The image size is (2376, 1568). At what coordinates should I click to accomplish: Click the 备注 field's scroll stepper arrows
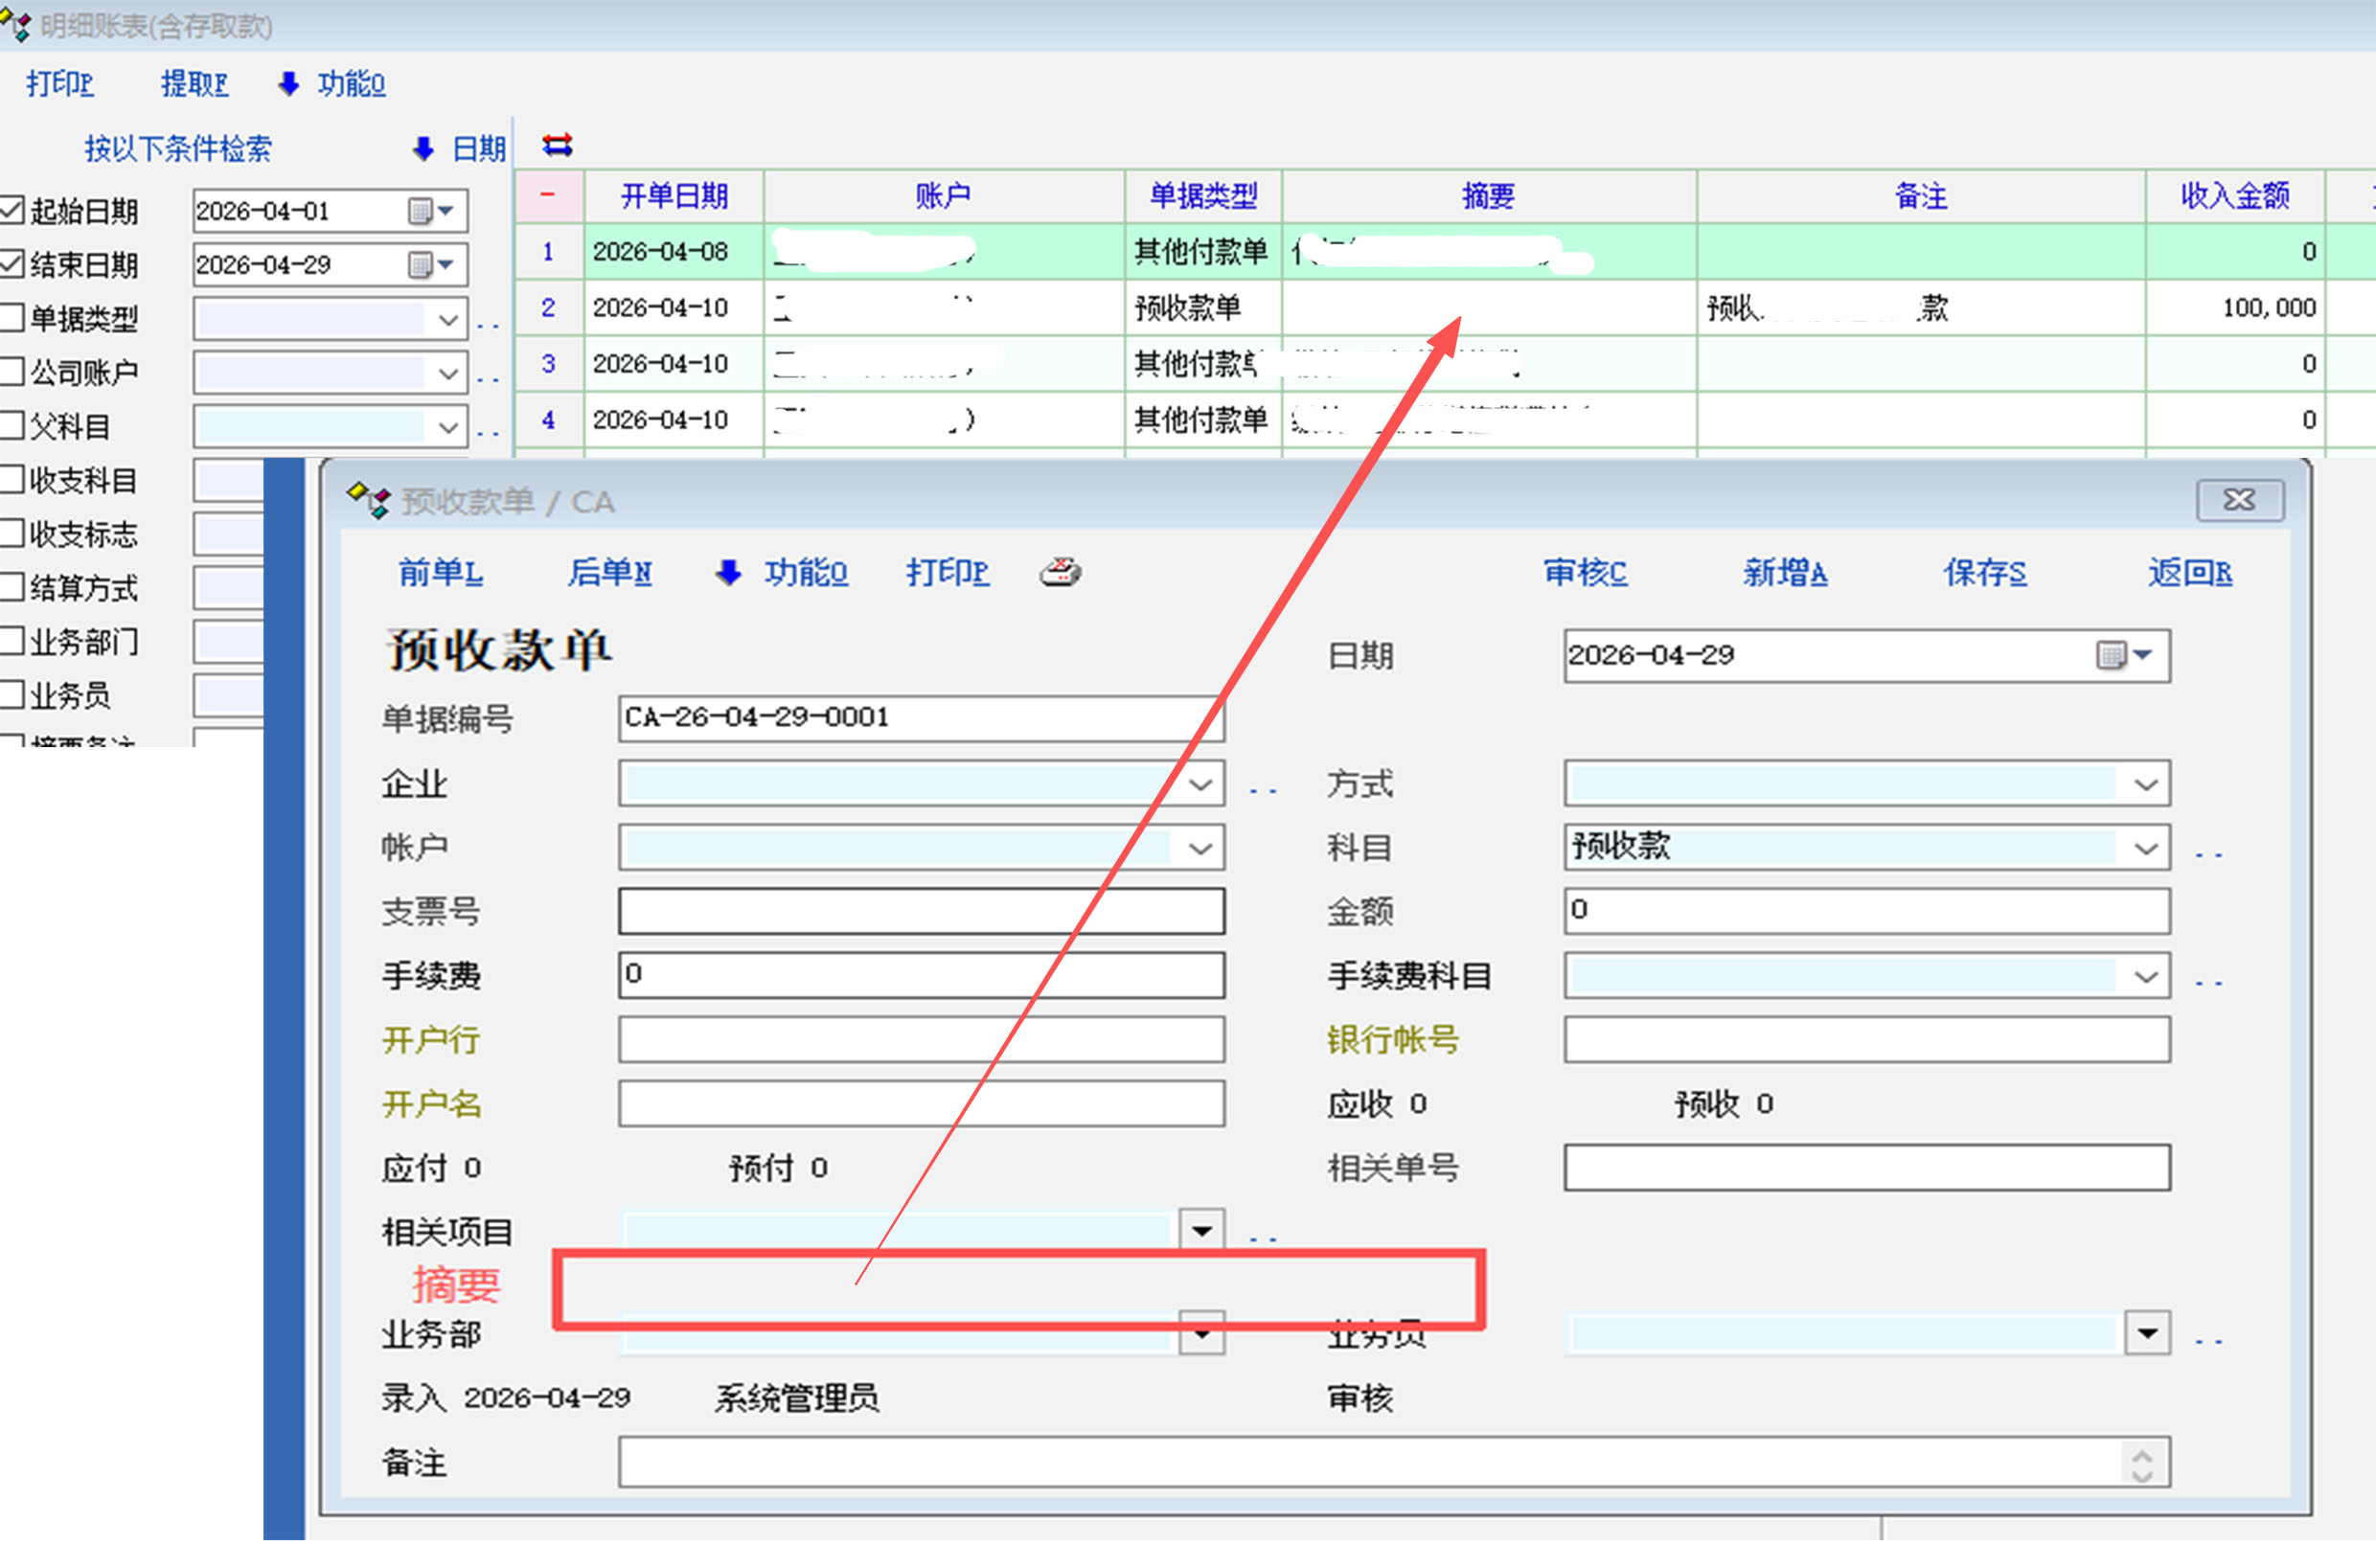[2141, 1465]
